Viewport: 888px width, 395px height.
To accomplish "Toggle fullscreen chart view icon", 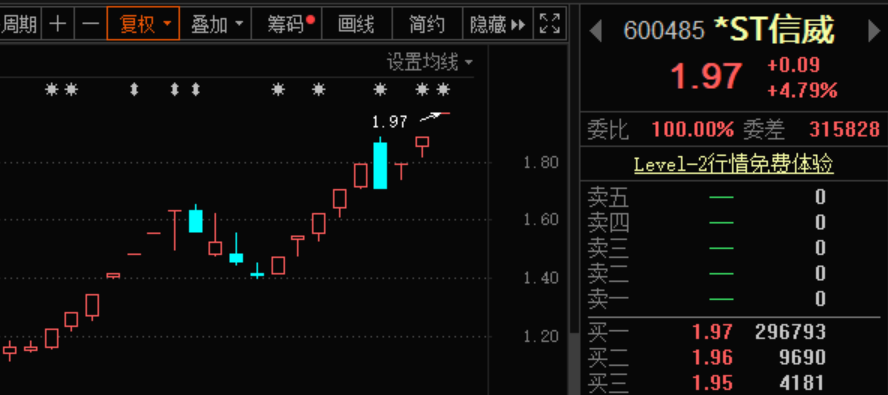I will pyautogui.click(x=549, y=24).
